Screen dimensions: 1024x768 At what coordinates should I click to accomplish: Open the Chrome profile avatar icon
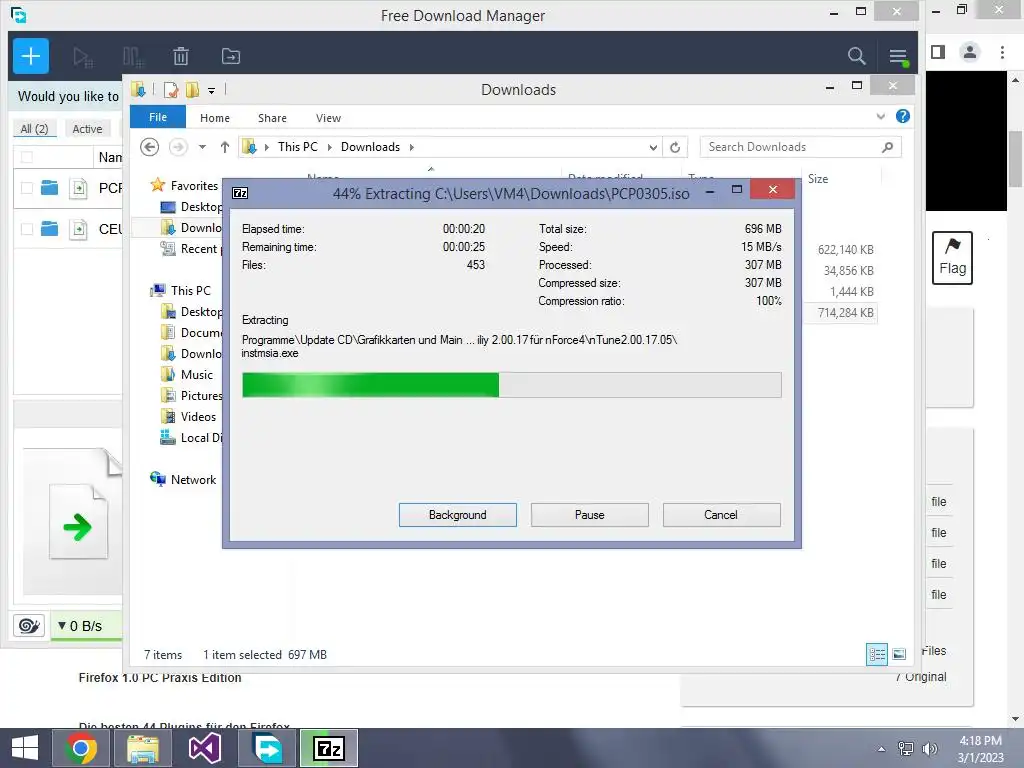[x=970, y=52]
